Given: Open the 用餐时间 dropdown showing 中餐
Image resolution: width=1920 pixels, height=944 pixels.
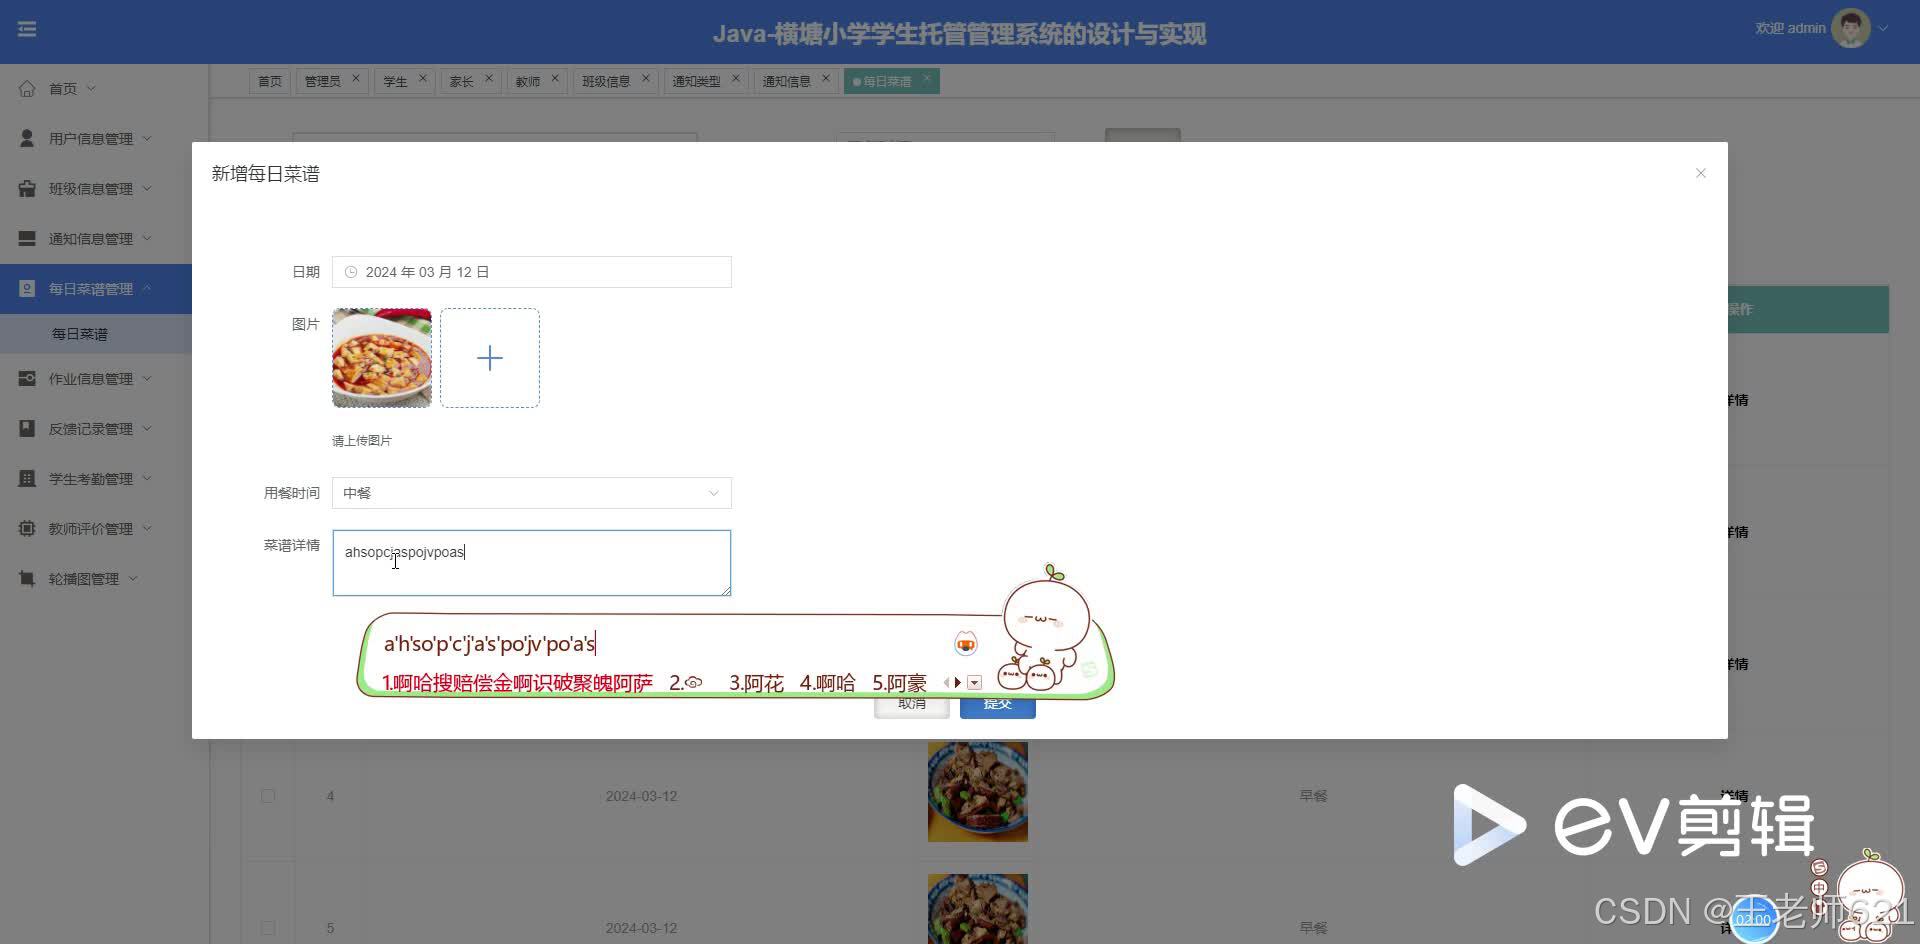Looking at the screenshot, I should (531, 493).
